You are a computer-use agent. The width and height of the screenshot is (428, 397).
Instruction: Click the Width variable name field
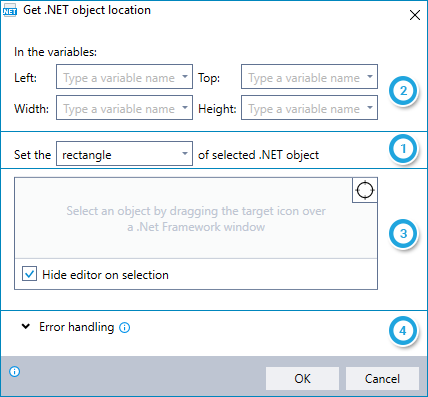coord(124,108)
